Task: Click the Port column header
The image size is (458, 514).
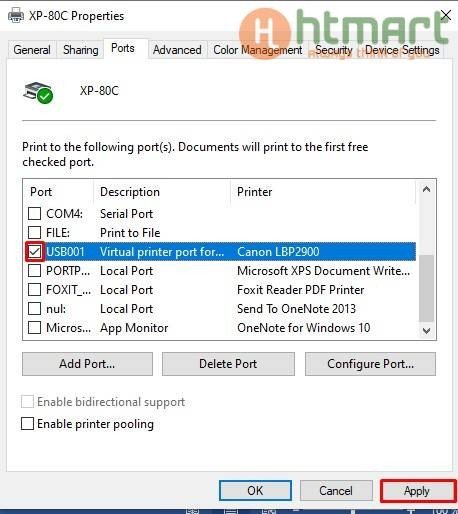Action: tap(59, 192)
